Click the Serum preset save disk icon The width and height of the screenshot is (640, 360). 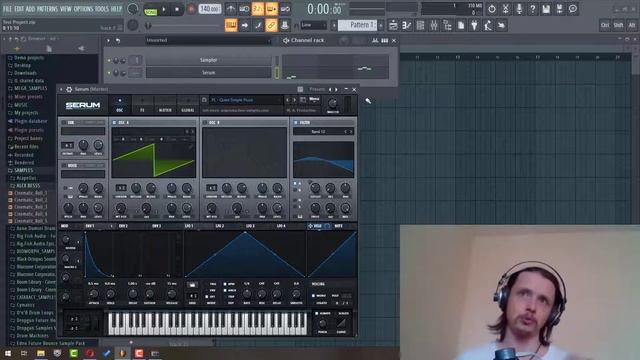(204, 100)
